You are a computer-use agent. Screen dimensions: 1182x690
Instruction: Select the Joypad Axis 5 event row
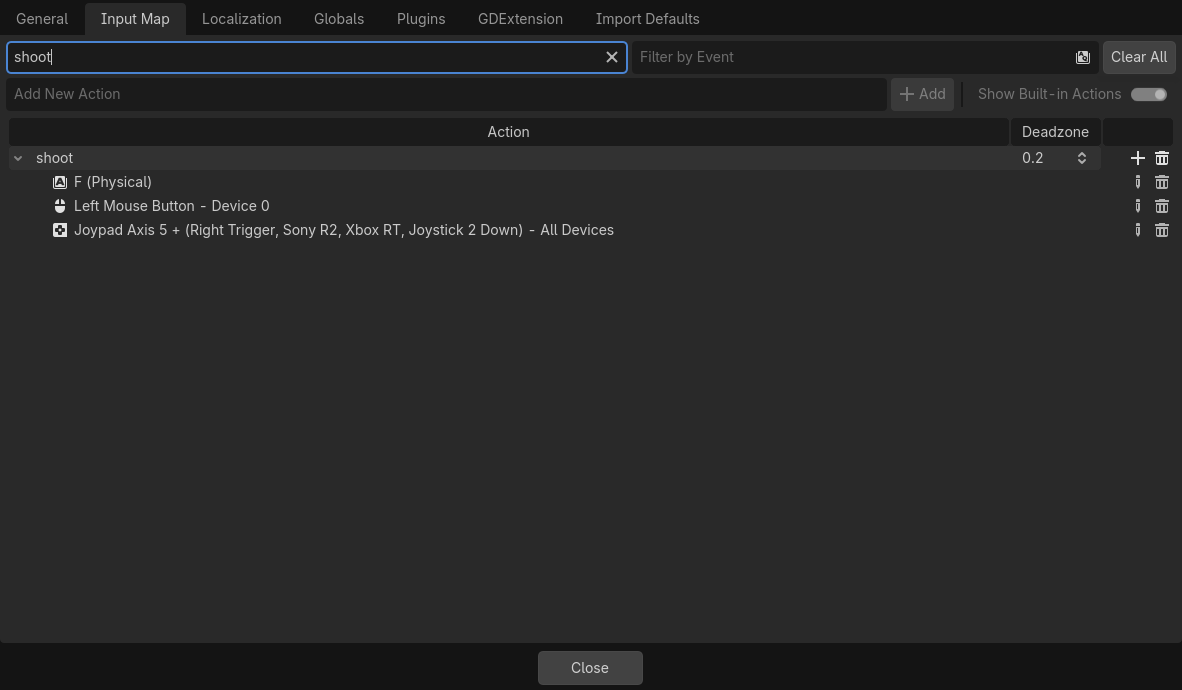coord(554,230)
